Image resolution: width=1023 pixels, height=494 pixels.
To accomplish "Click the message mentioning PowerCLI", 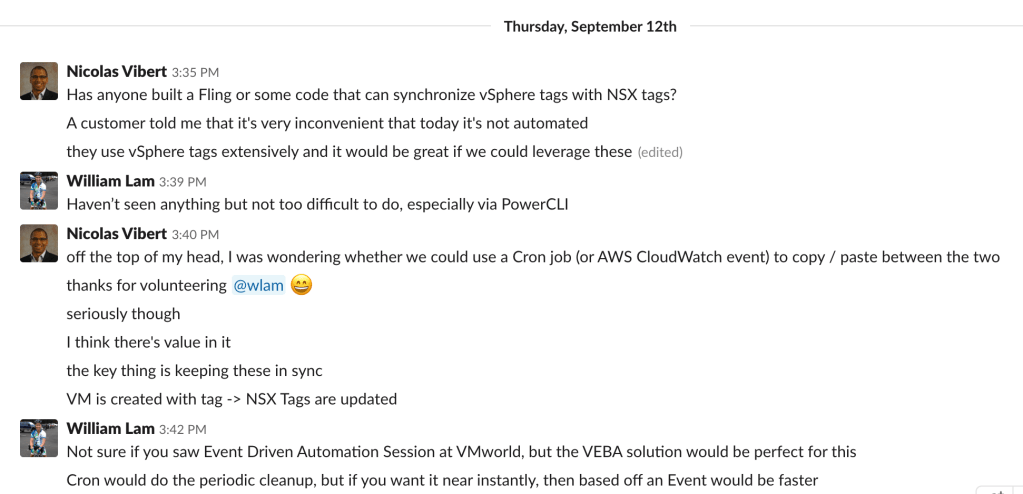I will (317, 205).
